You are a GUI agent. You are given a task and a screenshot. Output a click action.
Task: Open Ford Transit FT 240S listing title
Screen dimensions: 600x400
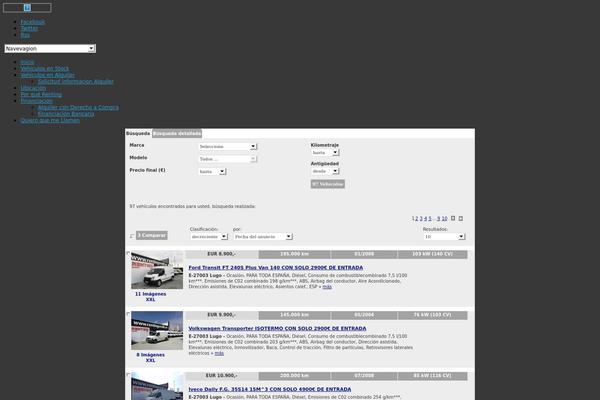click(x=276, y=268)
